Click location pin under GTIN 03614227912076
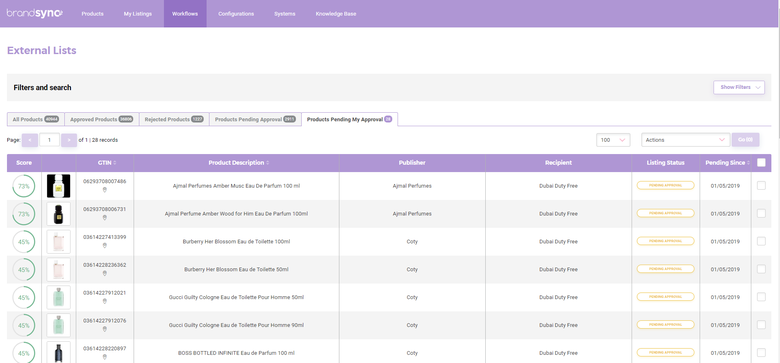780x363 pixels. [x=104, y=329]
